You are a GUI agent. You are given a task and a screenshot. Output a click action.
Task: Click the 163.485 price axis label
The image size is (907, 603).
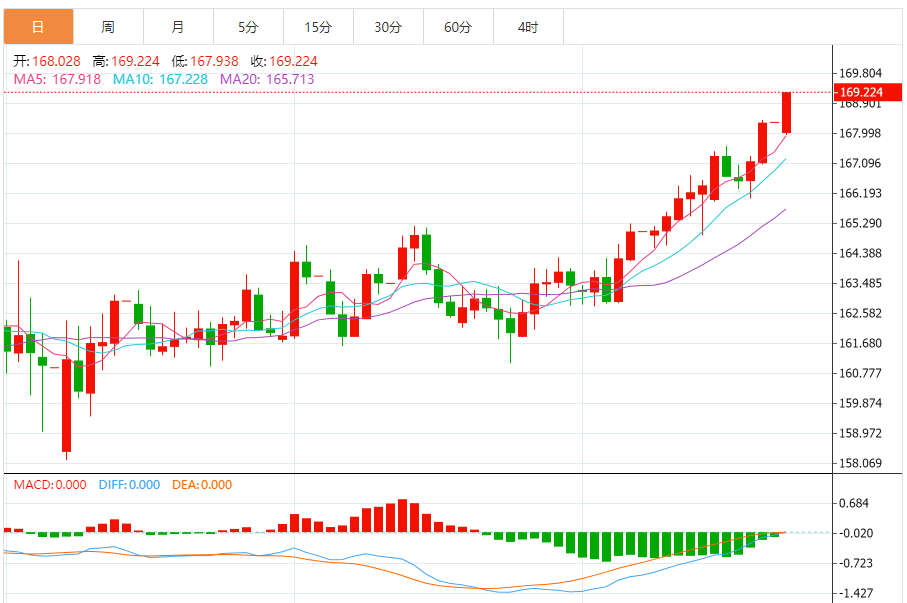tap(860, 284)
